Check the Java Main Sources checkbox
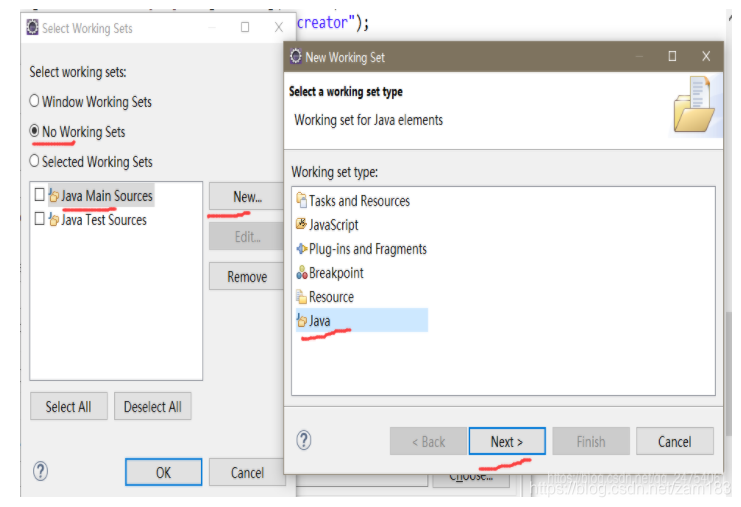This screenshot has width=741, height=507. 40,195
